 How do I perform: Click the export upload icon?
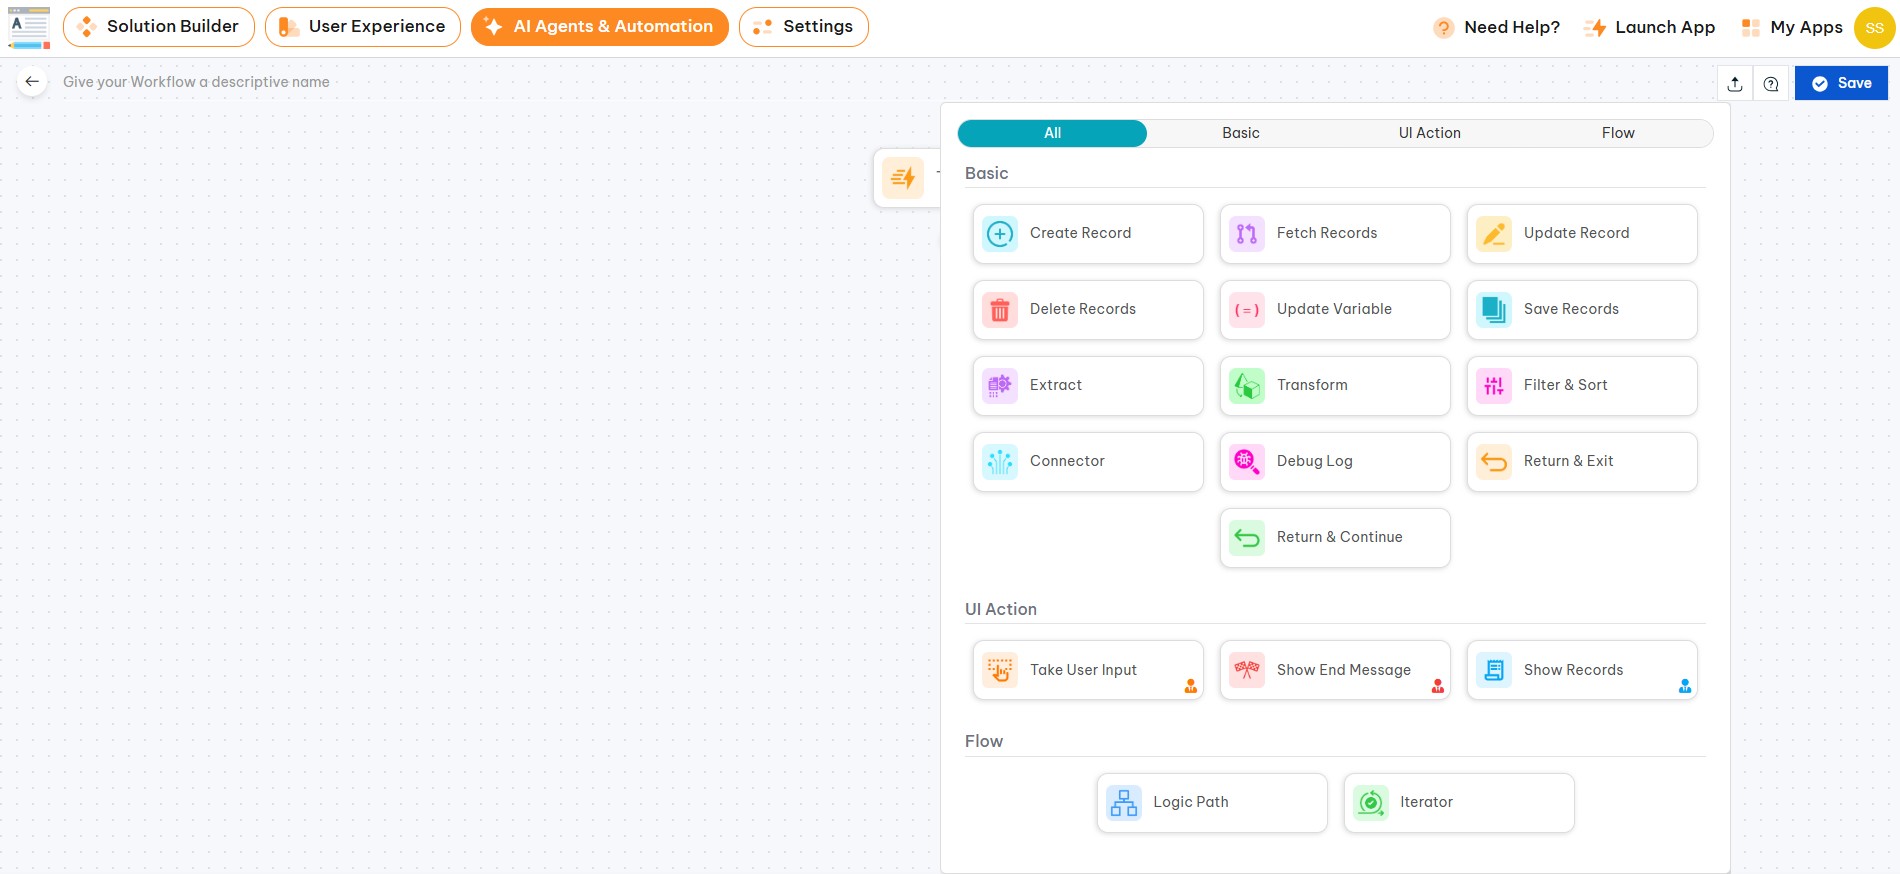[1735, 84]
